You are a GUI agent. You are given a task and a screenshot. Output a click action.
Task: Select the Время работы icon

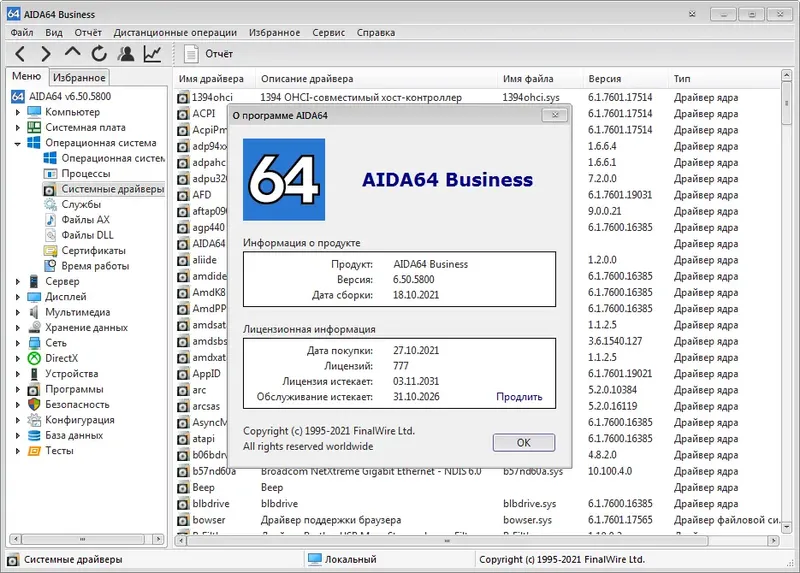[50, 266]
